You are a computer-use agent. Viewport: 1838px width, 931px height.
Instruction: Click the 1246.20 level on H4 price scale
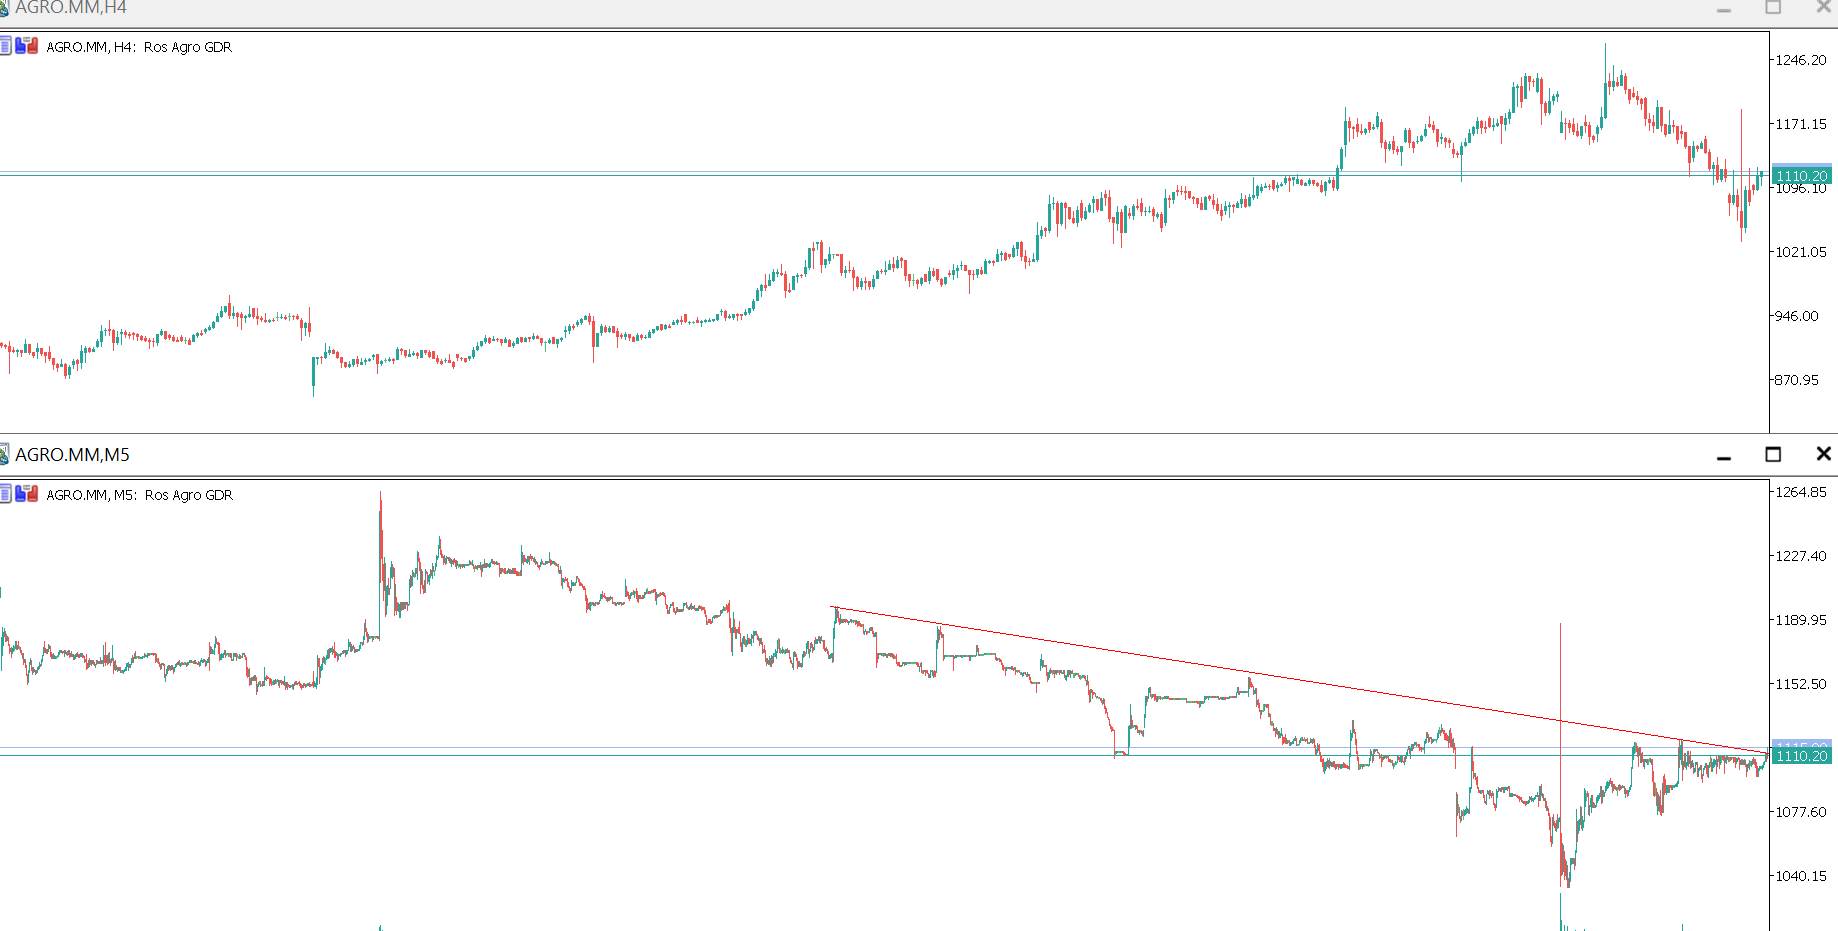(x=1800, y=60)
